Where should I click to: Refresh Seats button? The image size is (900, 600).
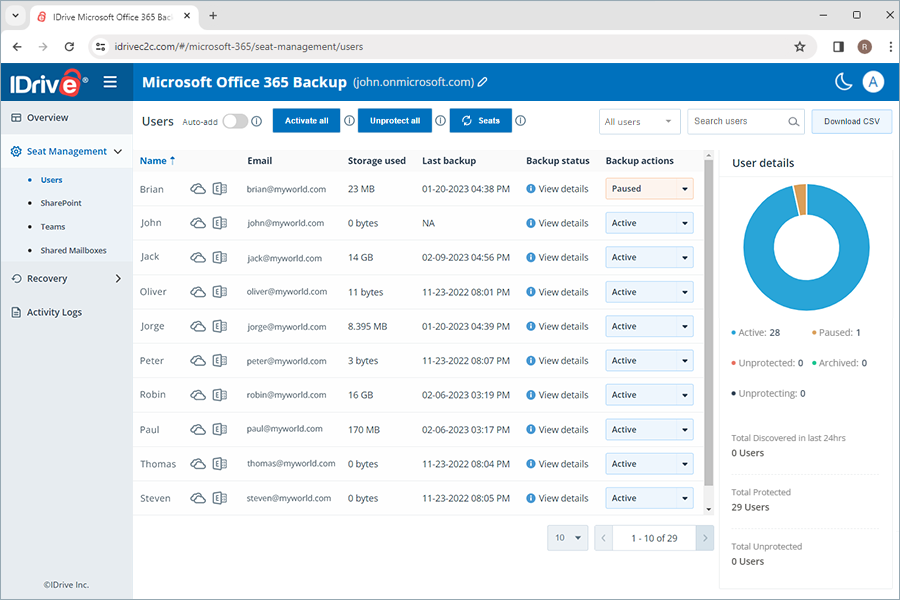(x=481, y=121)
